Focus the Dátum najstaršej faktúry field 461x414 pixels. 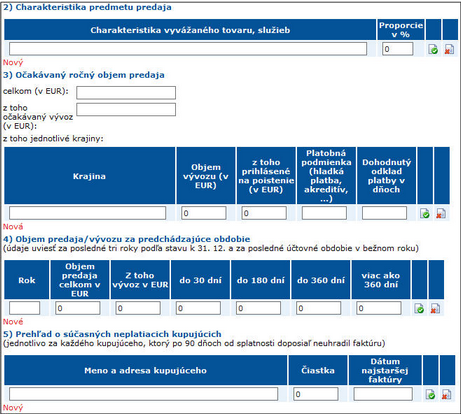tap(383, 394)
